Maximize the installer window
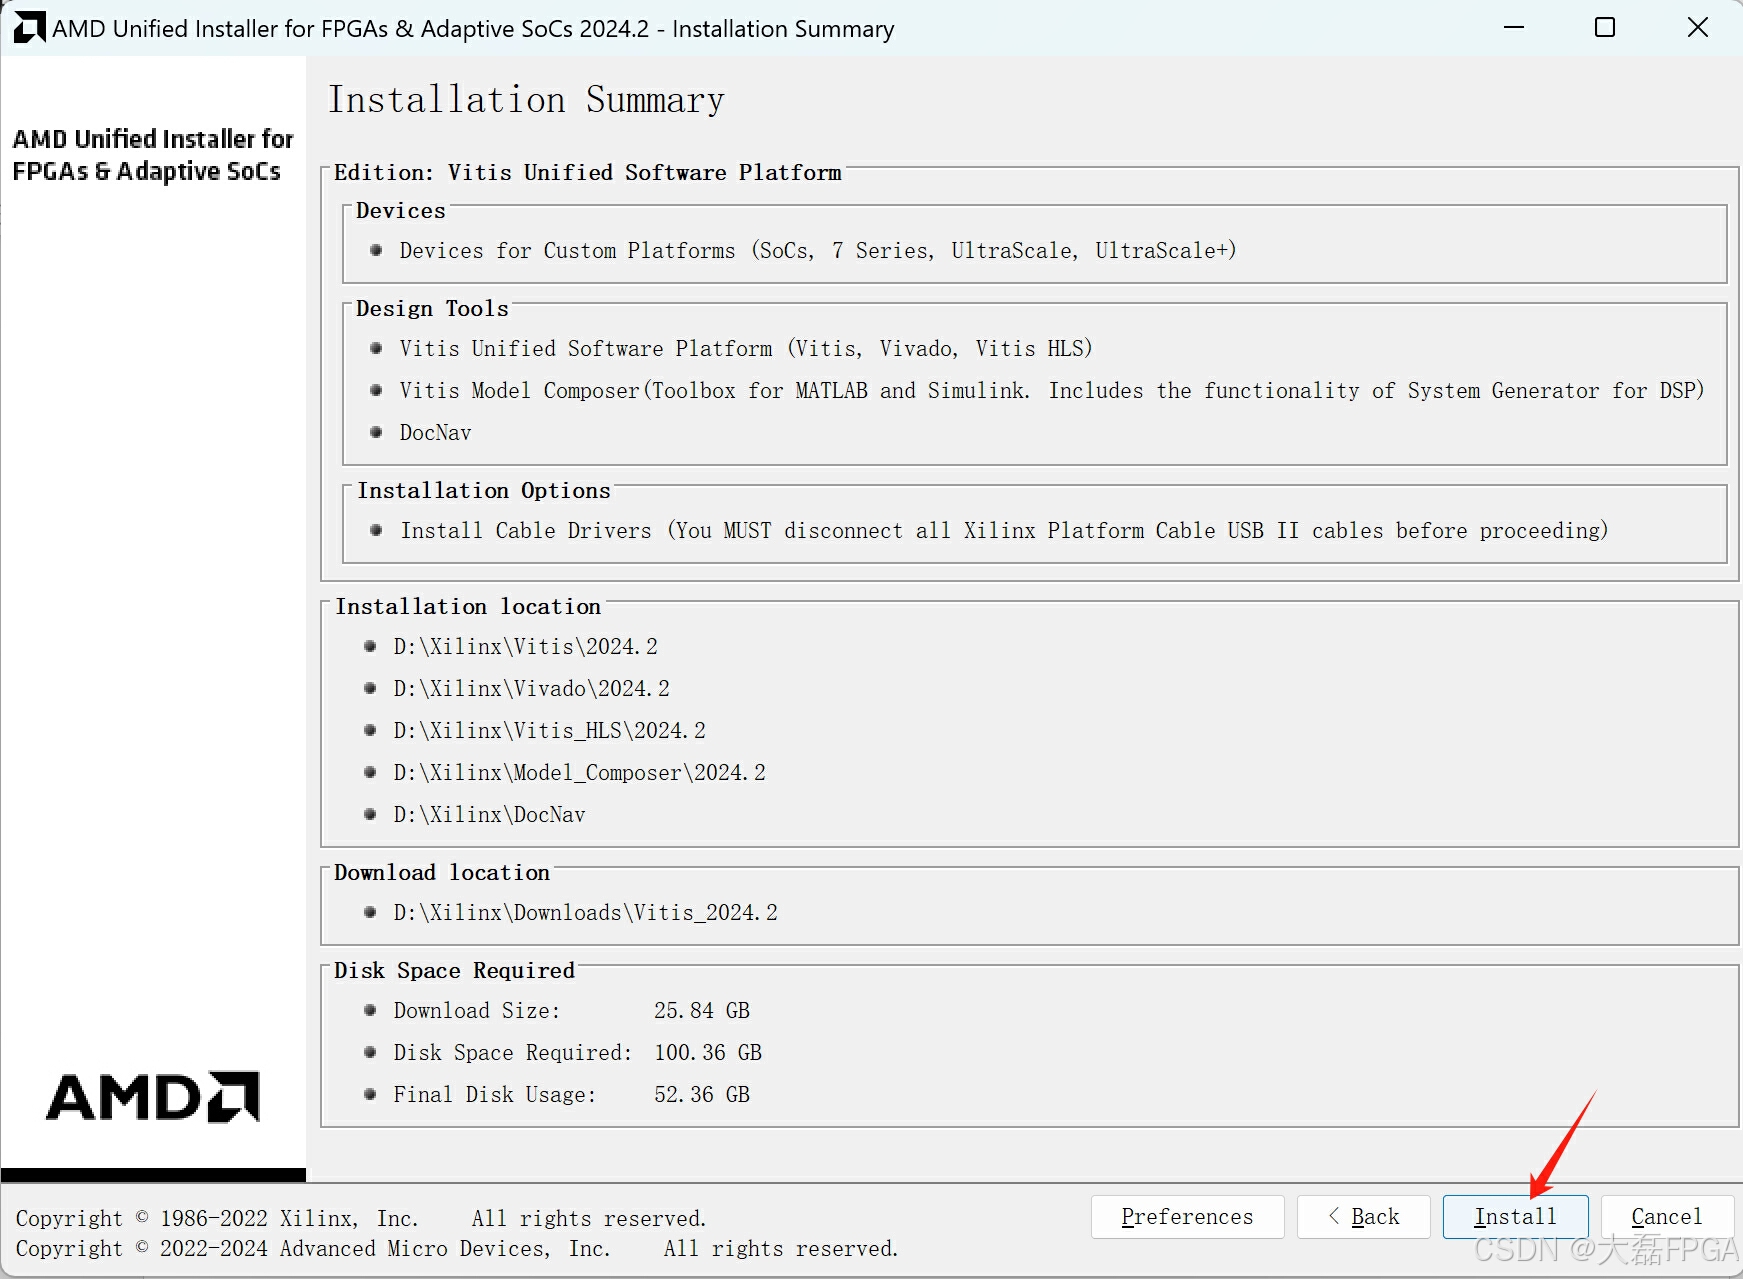1743x1279 pixels. [1605, 28]
